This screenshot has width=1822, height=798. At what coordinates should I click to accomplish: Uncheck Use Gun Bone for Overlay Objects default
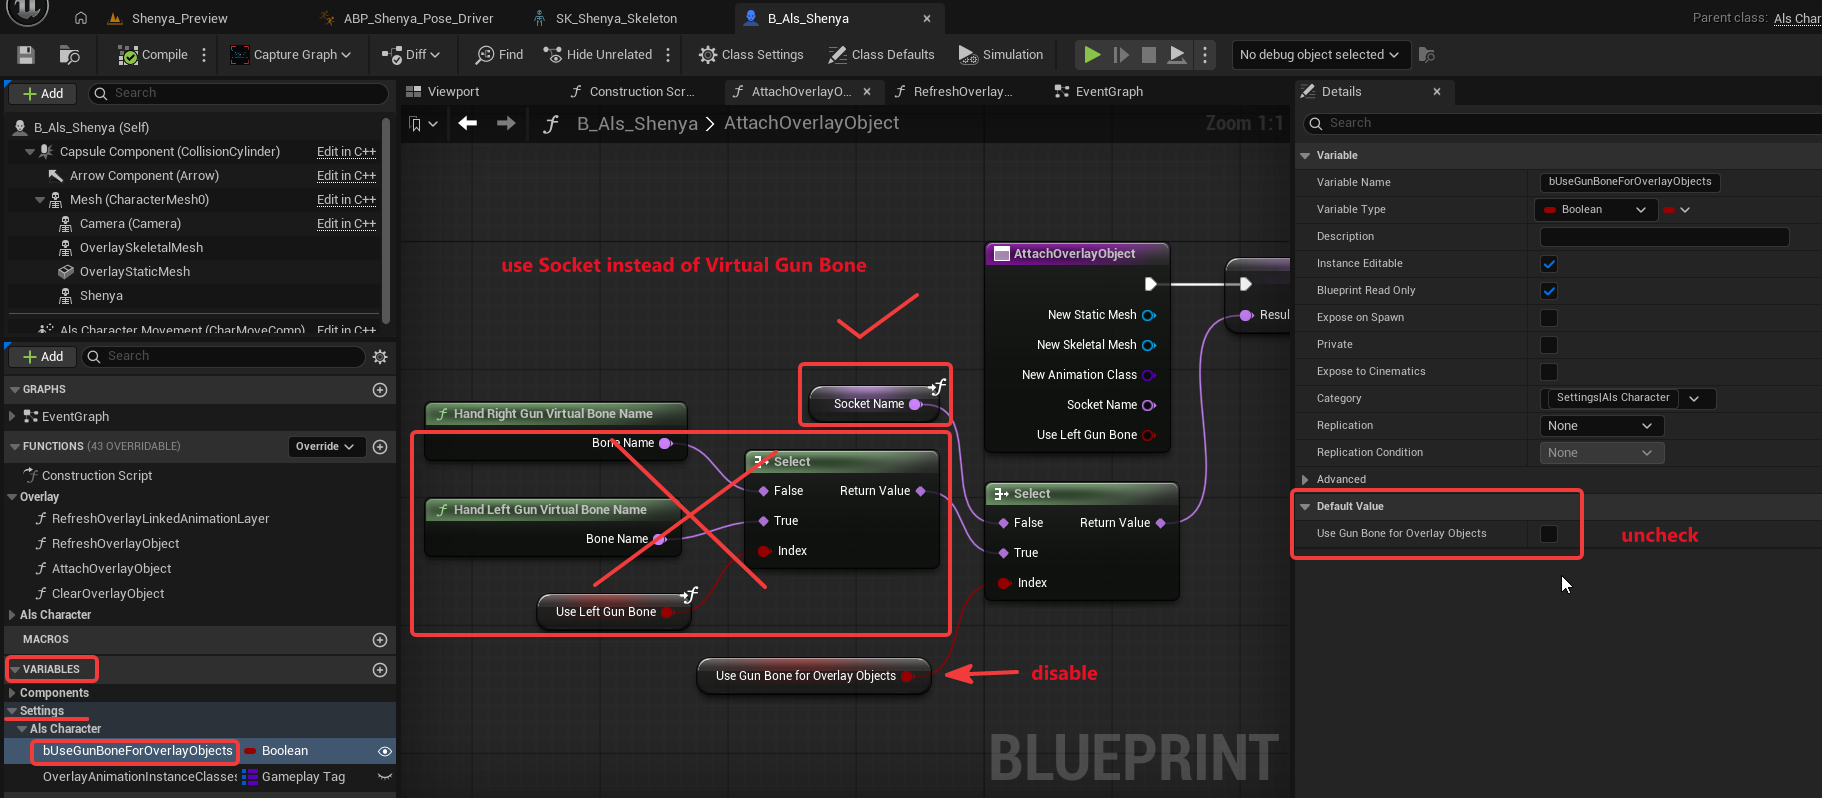coord(1549,534)
